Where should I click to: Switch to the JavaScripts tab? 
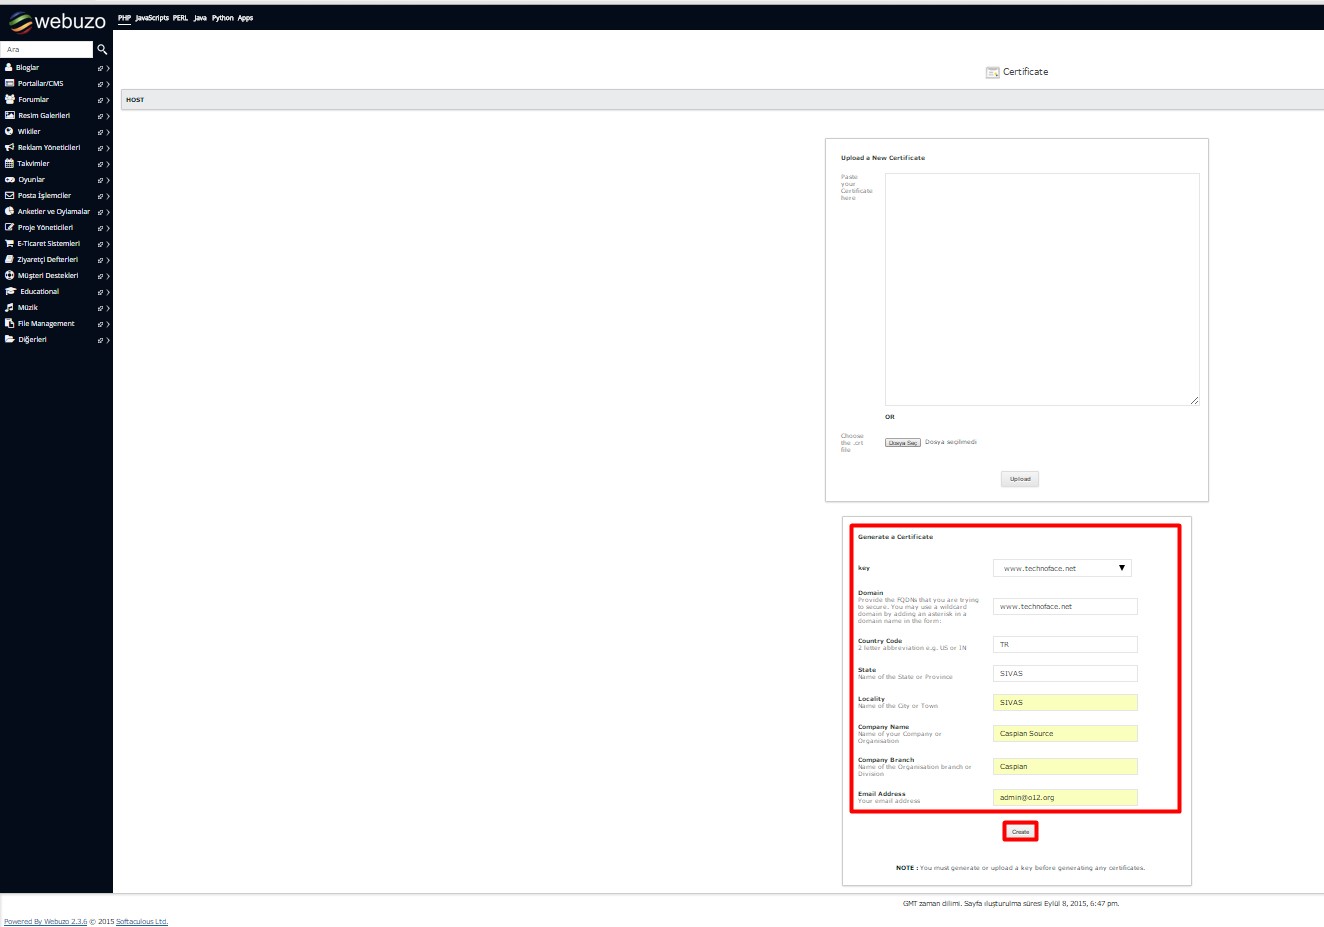tap(152, 18)
